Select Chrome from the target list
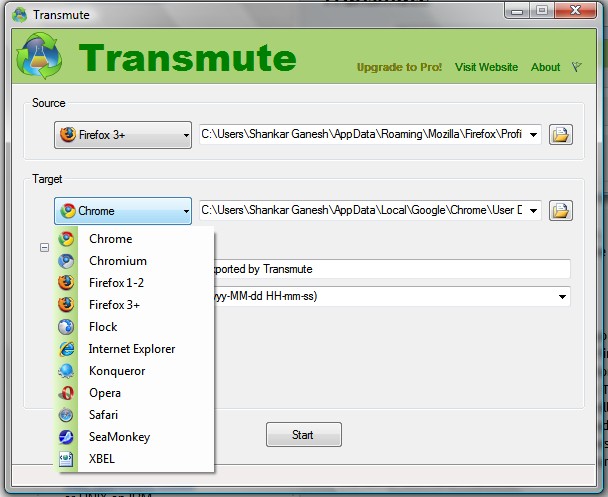 coord(134,239)
